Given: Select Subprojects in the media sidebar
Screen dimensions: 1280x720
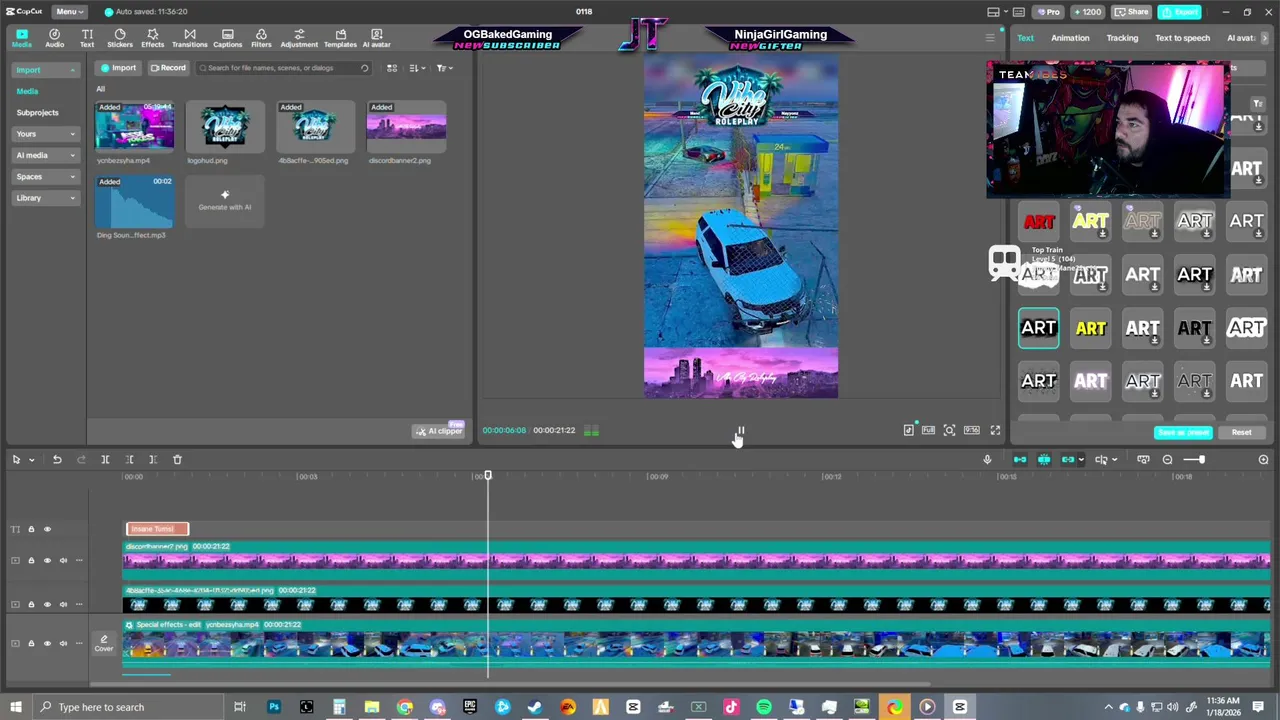Looking at the screenshot, I should (x=37, y=112).
